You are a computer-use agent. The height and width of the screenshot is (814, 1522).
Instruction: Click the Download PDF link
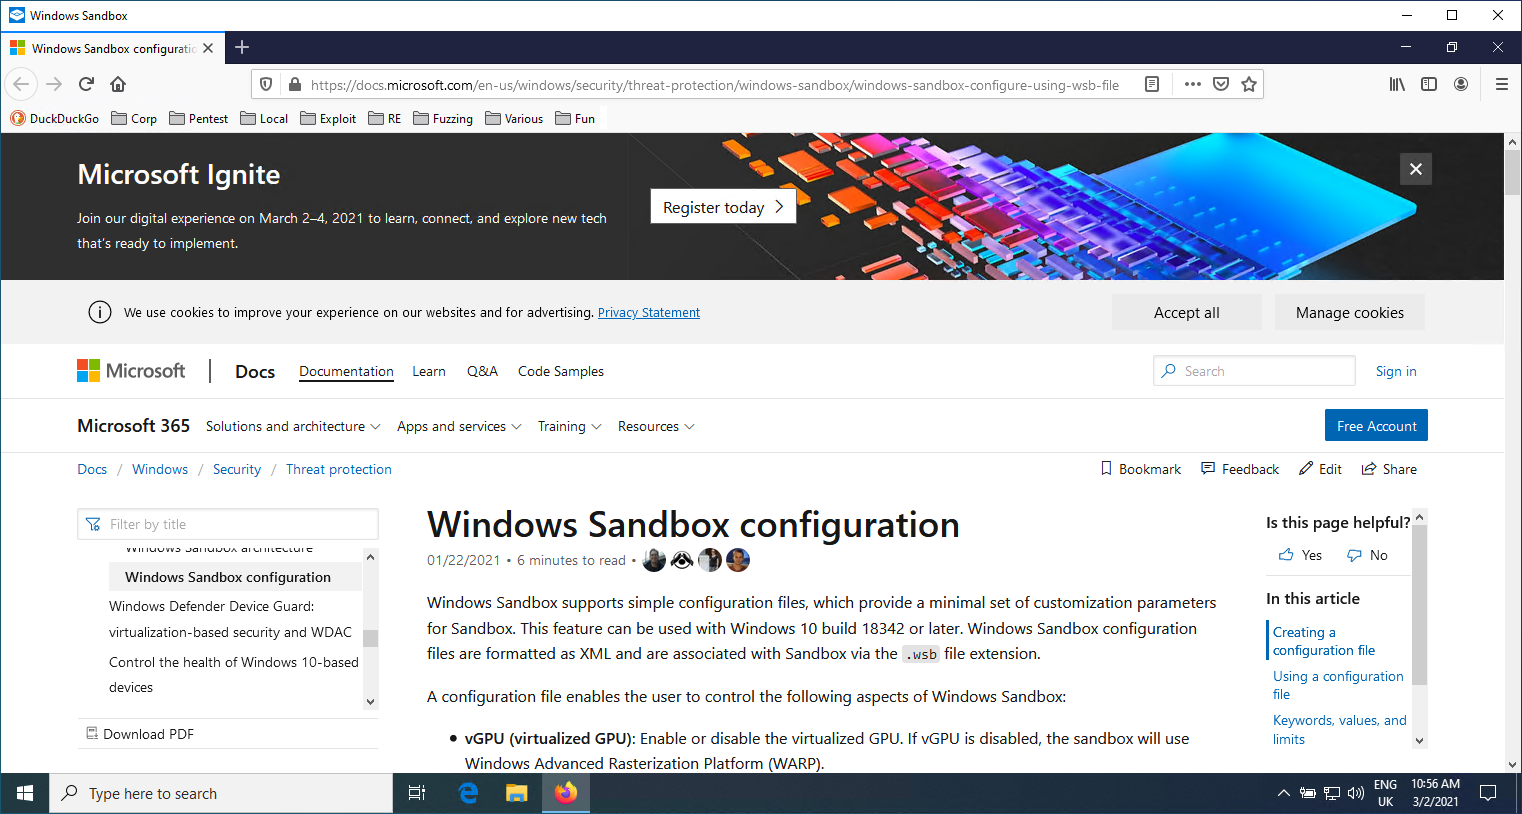[140, 734]
